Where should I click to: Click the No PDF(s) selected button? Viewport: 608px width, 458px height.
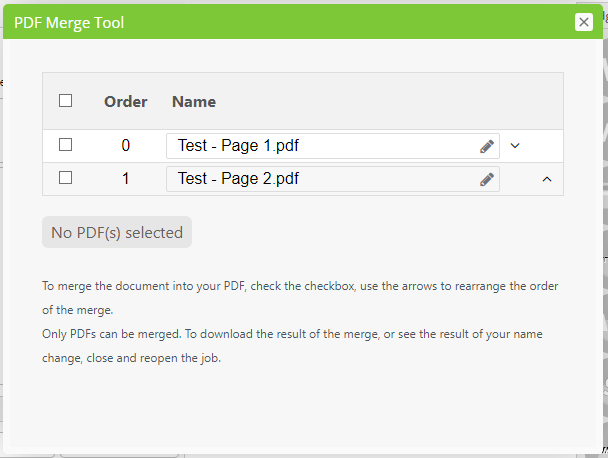point(117,232)
